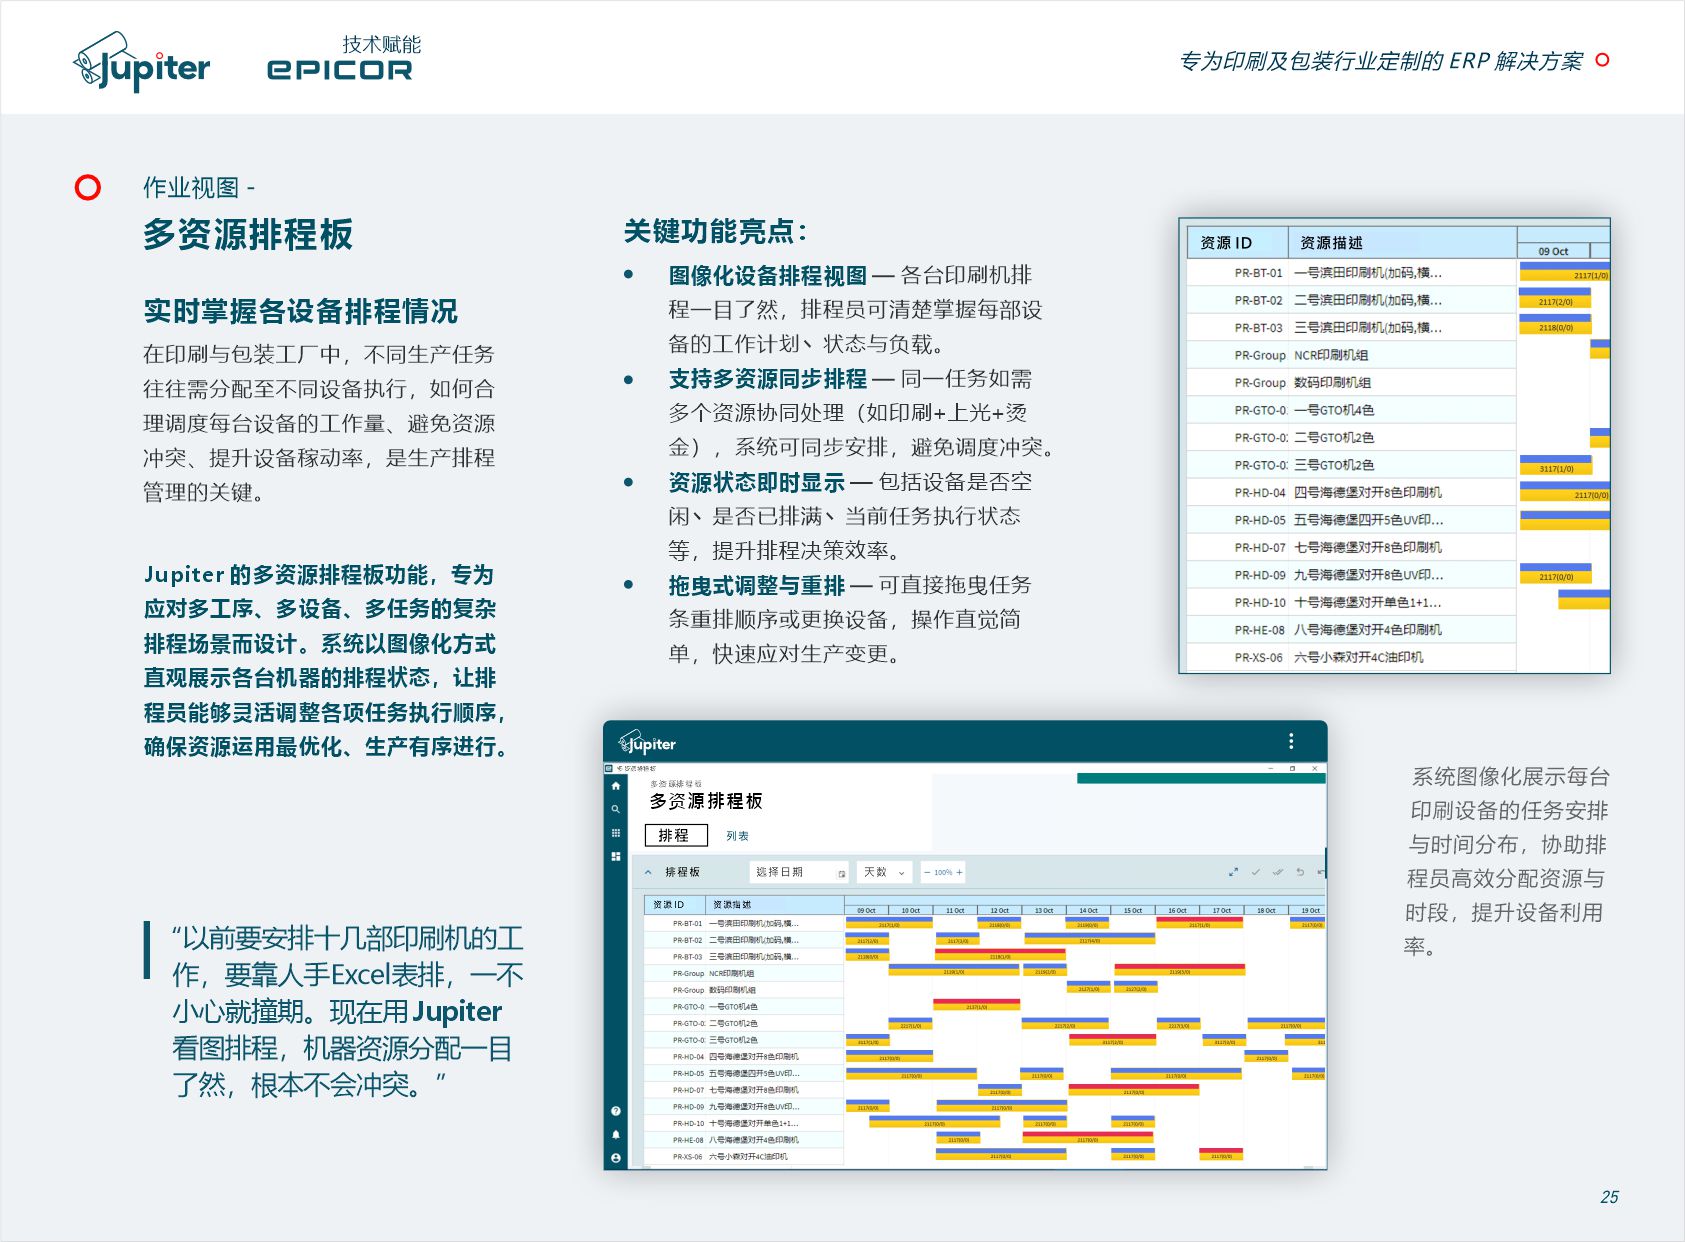Open the nine-dot apps grid icon
Viewport: 1685px width, 1242px height.
(616, 833)
